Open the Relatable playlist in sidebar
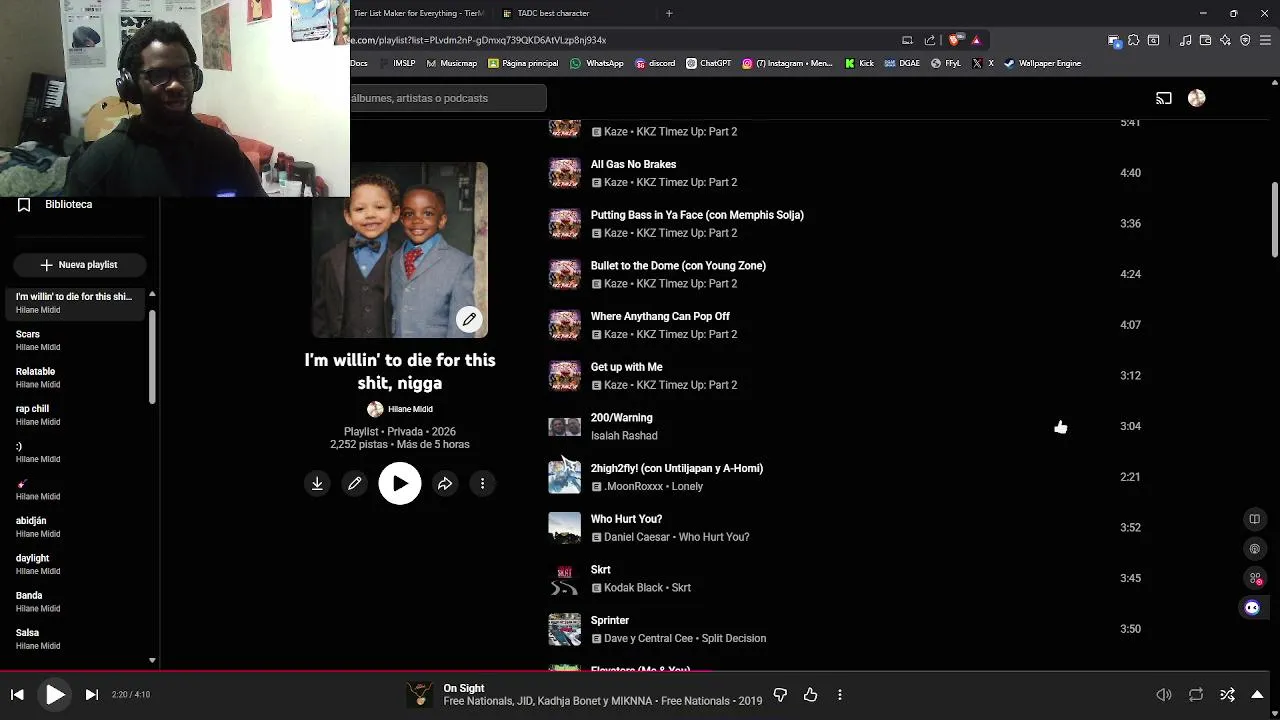The image size is (1280, 720). pyautogui.click(x=75, y=377)
